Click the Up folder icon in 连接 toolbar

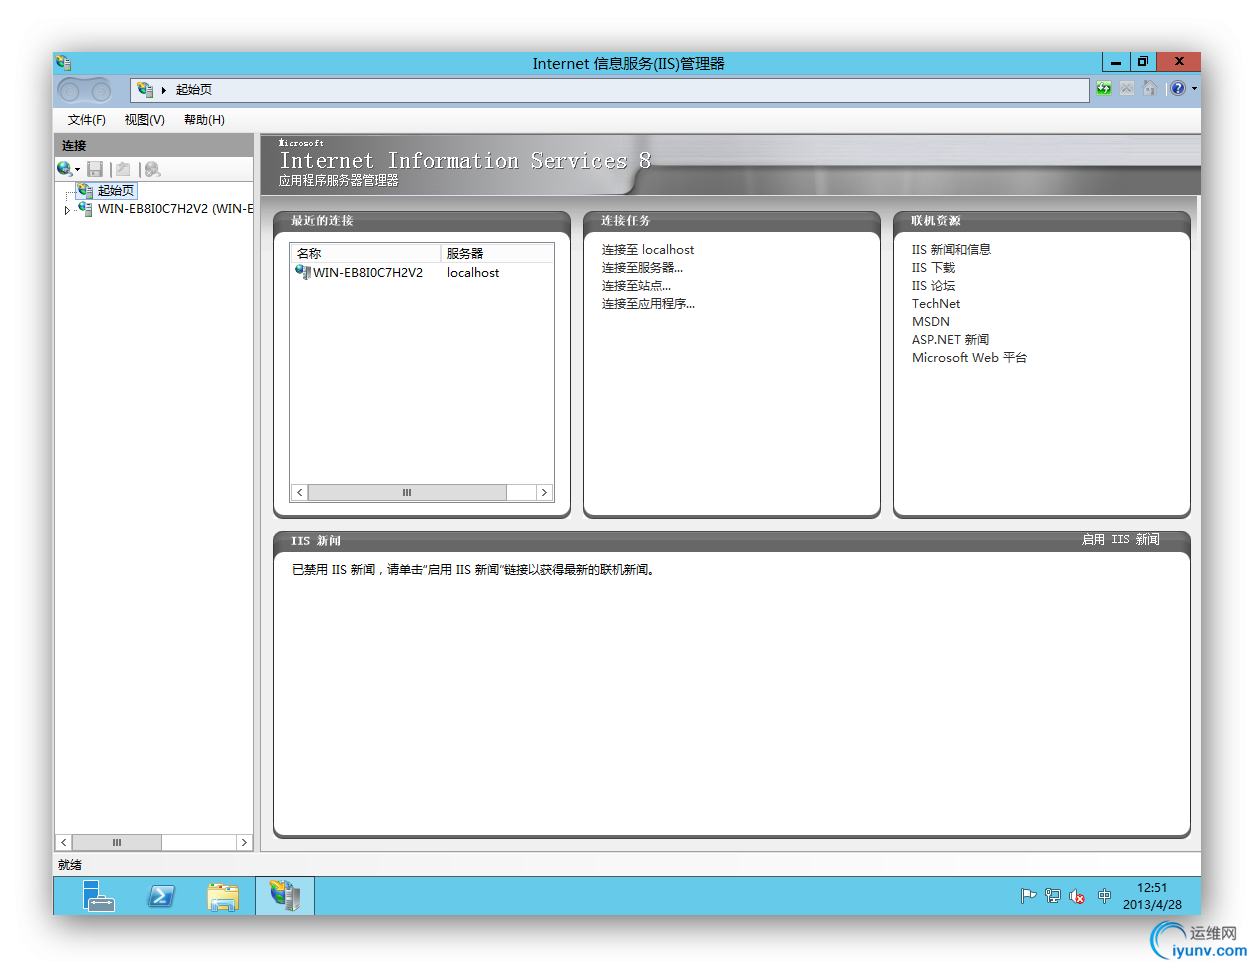pos(123,169)
